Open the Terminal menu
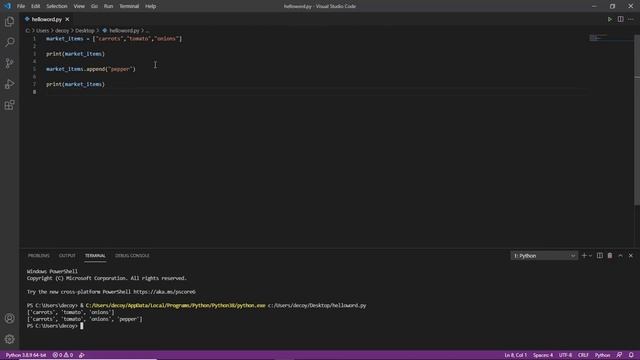This screenshot has width=640, height=360. (129, 6)
